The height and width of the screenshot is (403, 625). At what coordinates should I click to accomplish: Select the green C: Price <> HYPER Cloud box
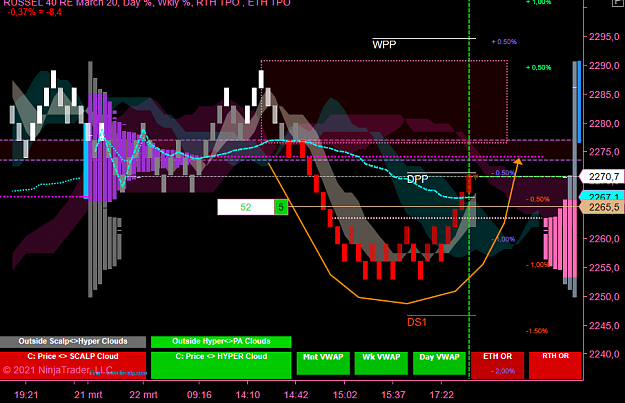click(221, 365)
